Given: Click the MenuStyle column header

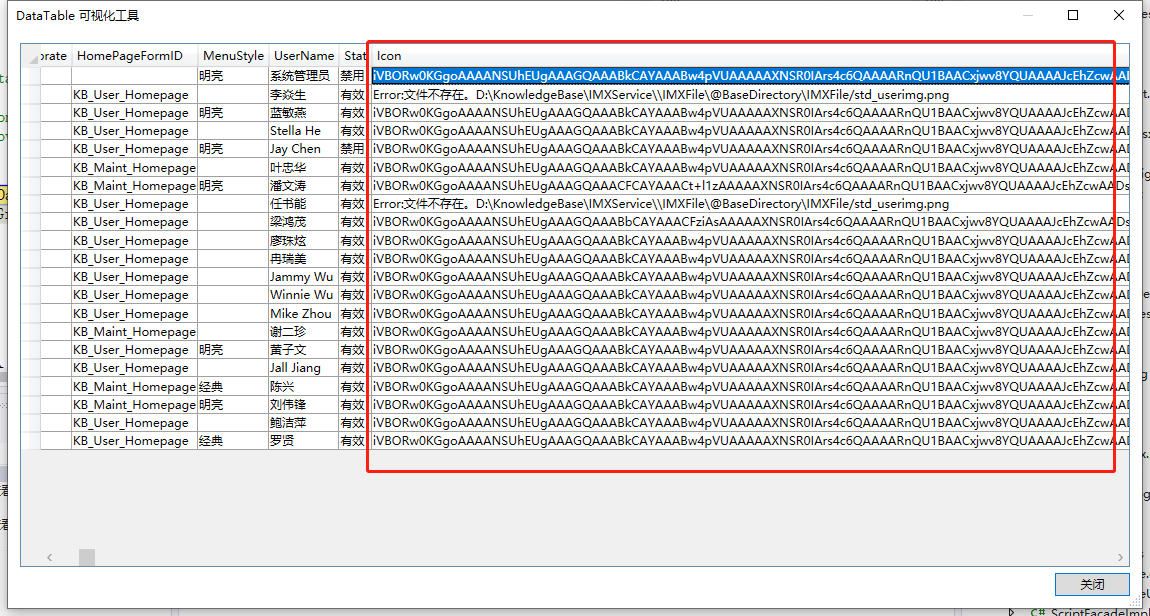Looking at the screenshot, I should (233, 56).
